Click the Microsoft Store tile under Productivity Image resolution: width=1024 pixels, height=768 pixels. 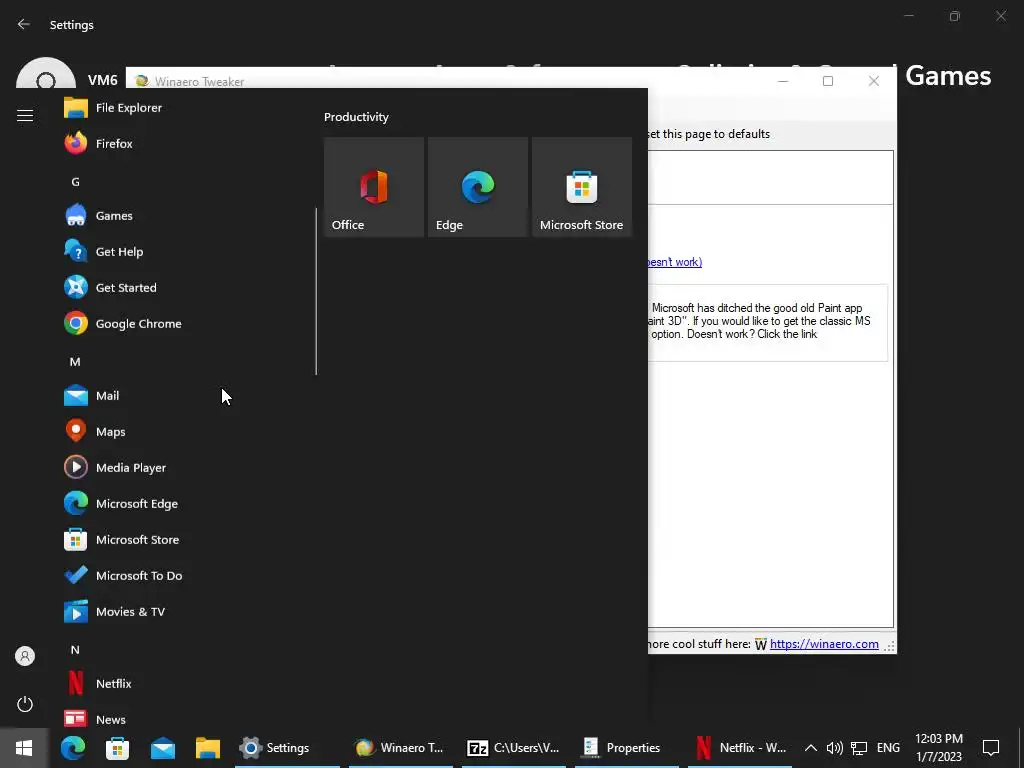[x=582, y=187]
